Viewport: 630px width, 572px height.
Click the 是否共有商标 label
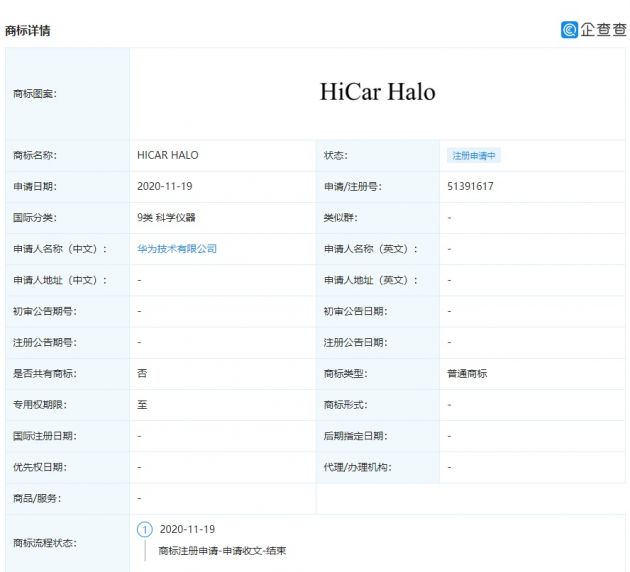click(x=45, y=374)
